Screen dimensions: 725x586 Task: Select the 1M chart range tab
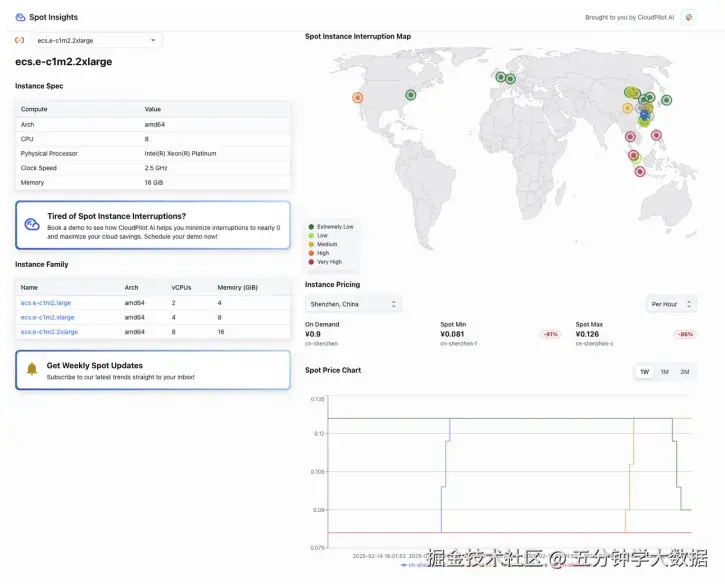pos(664,372)
